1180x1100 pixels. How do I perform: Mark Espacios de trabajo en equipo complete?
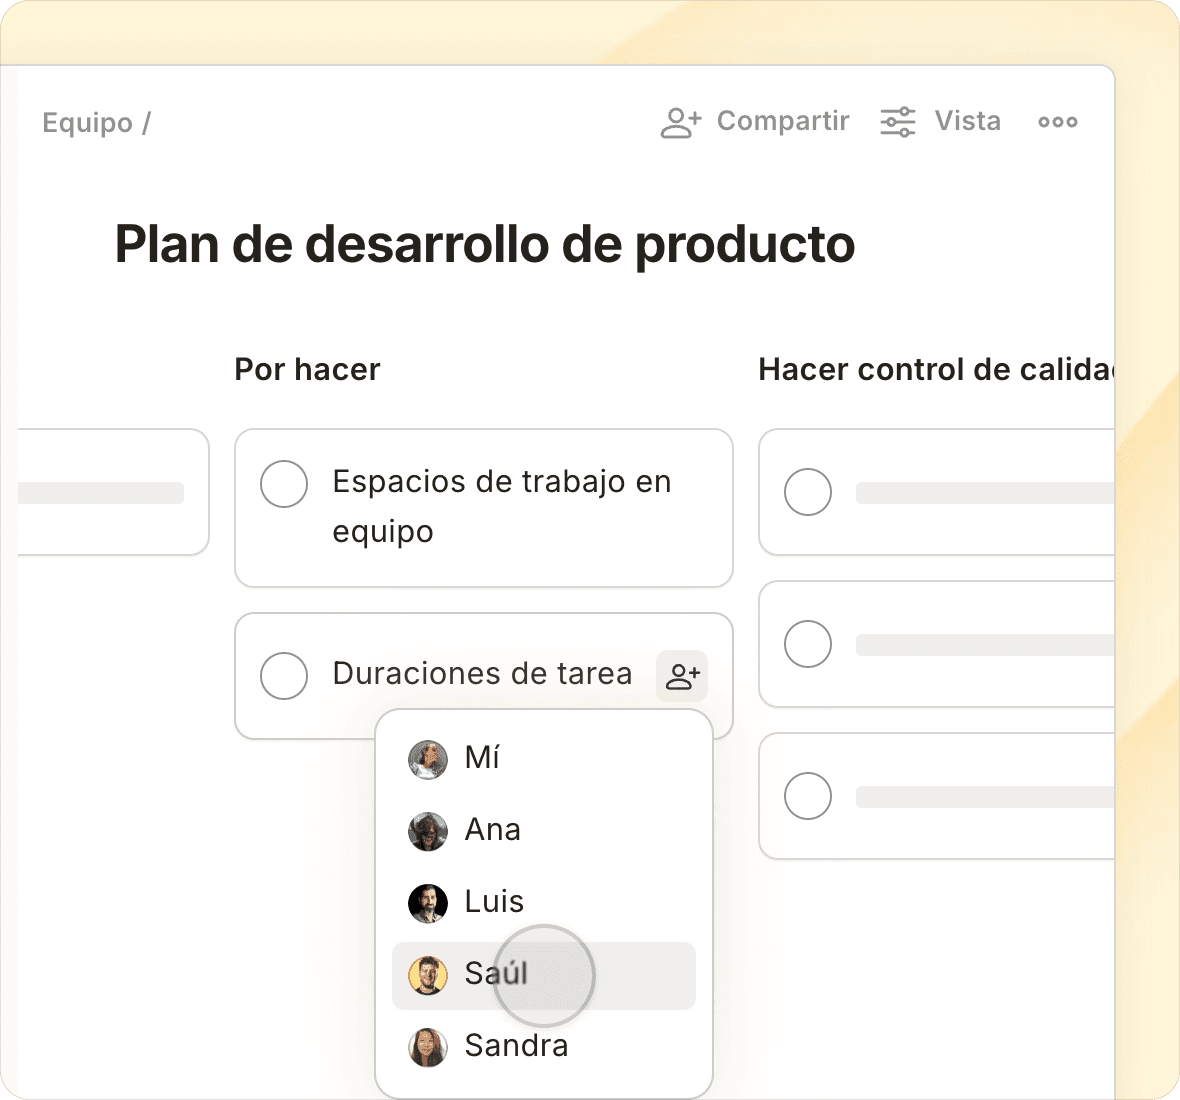tap(284, 484)
